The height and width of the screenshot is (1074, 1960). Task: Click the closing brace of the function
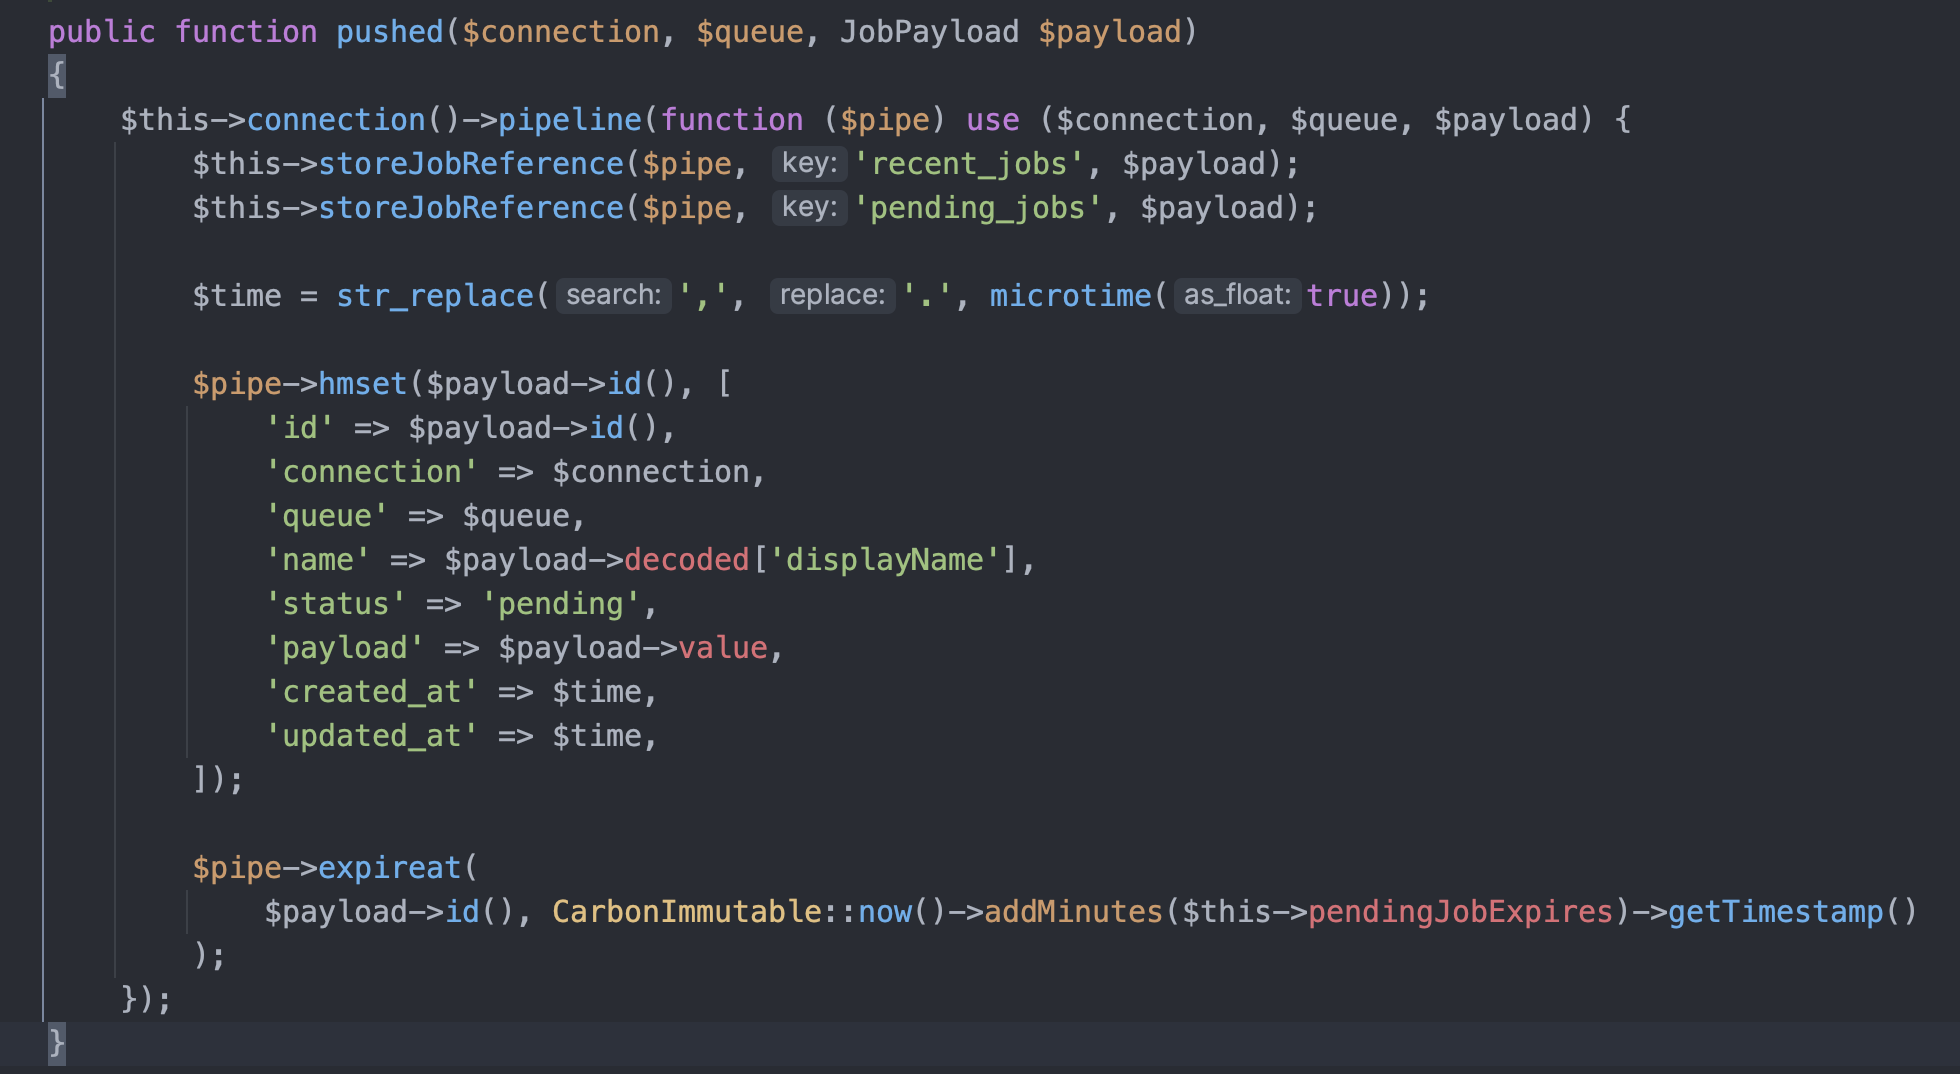point(56,1043)
